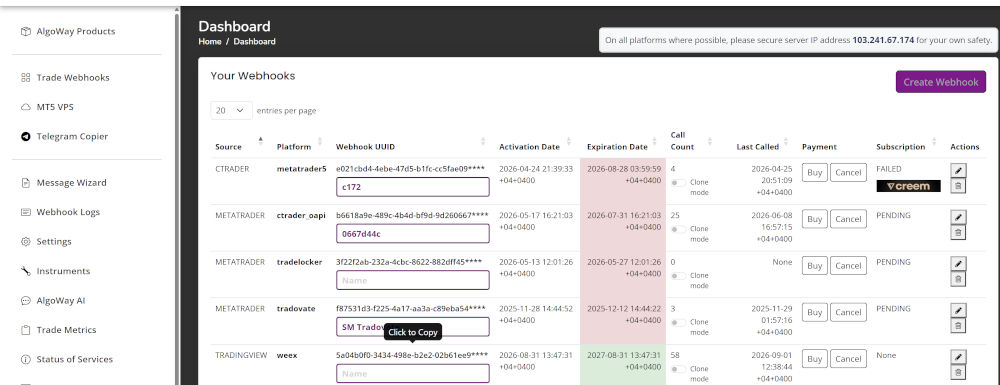Delete the tradovate webhook with trash icon

[957, 325]
